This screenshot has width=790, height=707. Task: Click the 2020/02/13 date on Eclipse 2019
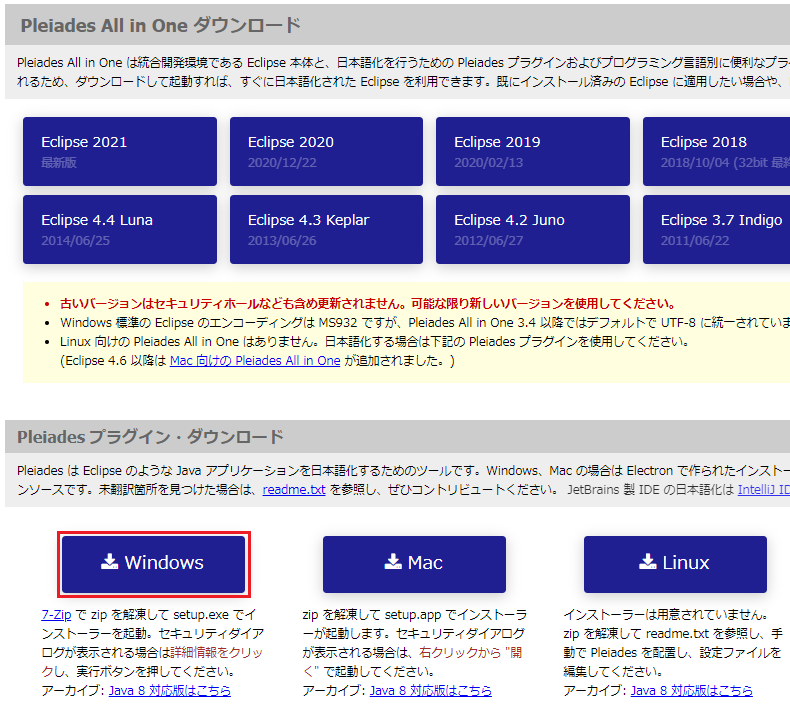pyautogui.click(x=489, y=163)
